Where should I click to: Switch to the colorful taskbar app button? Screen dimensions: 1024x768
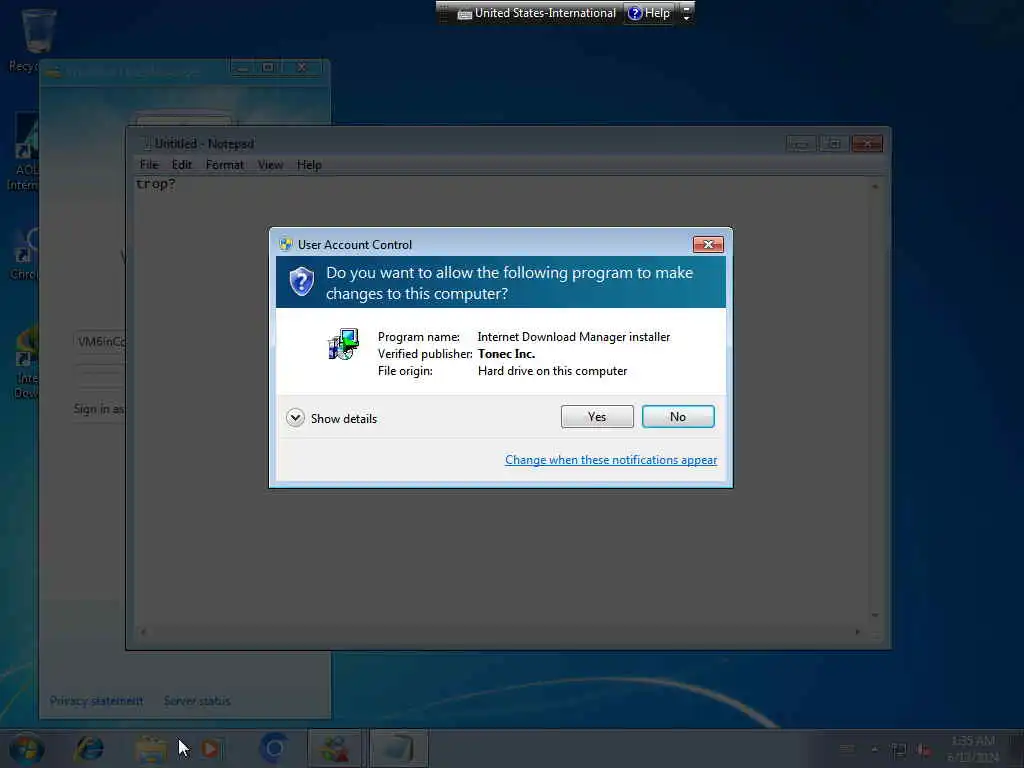pos(334,748)
